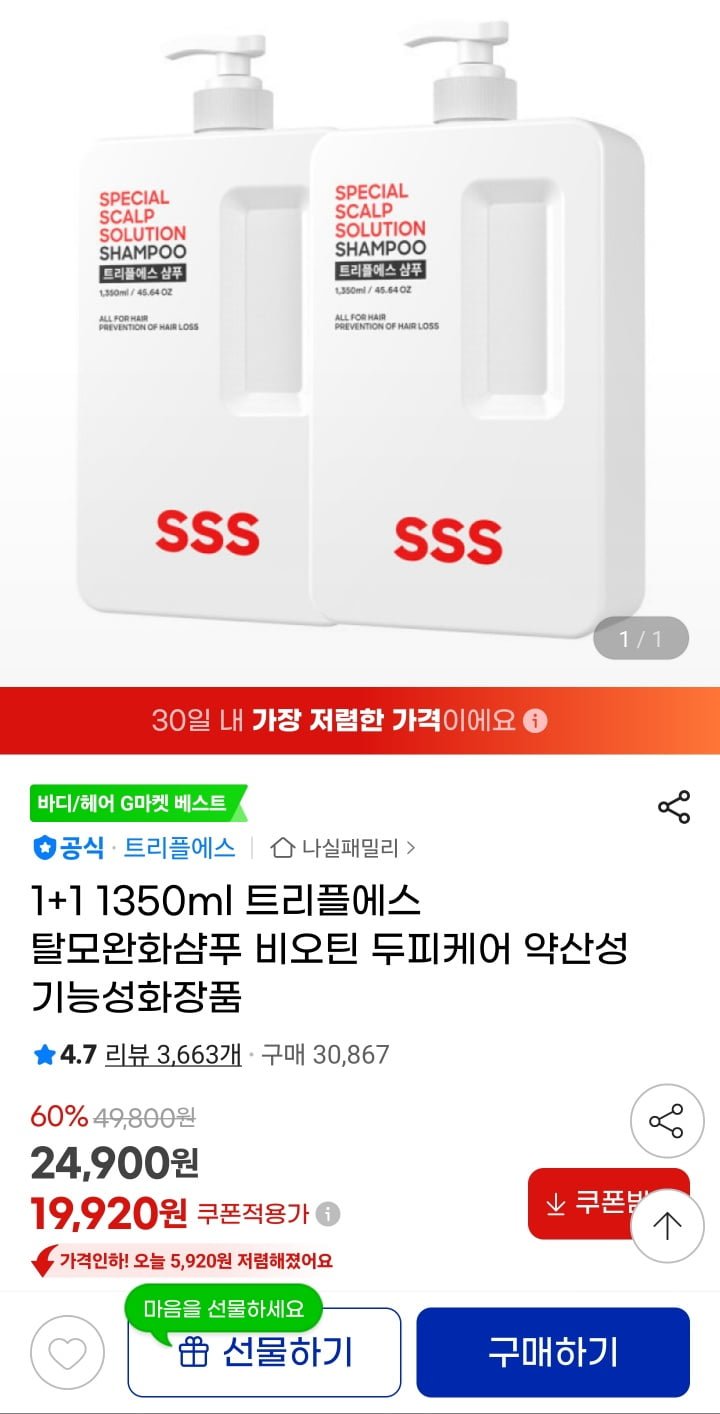720x1414 pixels.
Task: Tap the home icon beside 나실패밀리
Action: (x=283, y=848)
